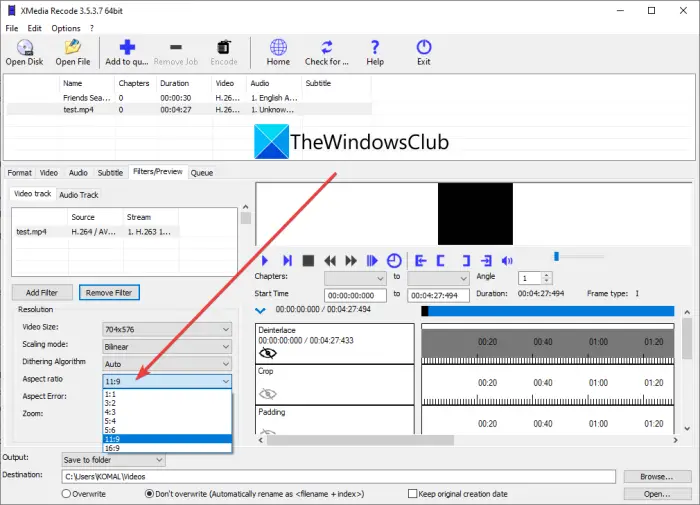
Task: Open the Video Size dropdown
Action: coord(167,330)
